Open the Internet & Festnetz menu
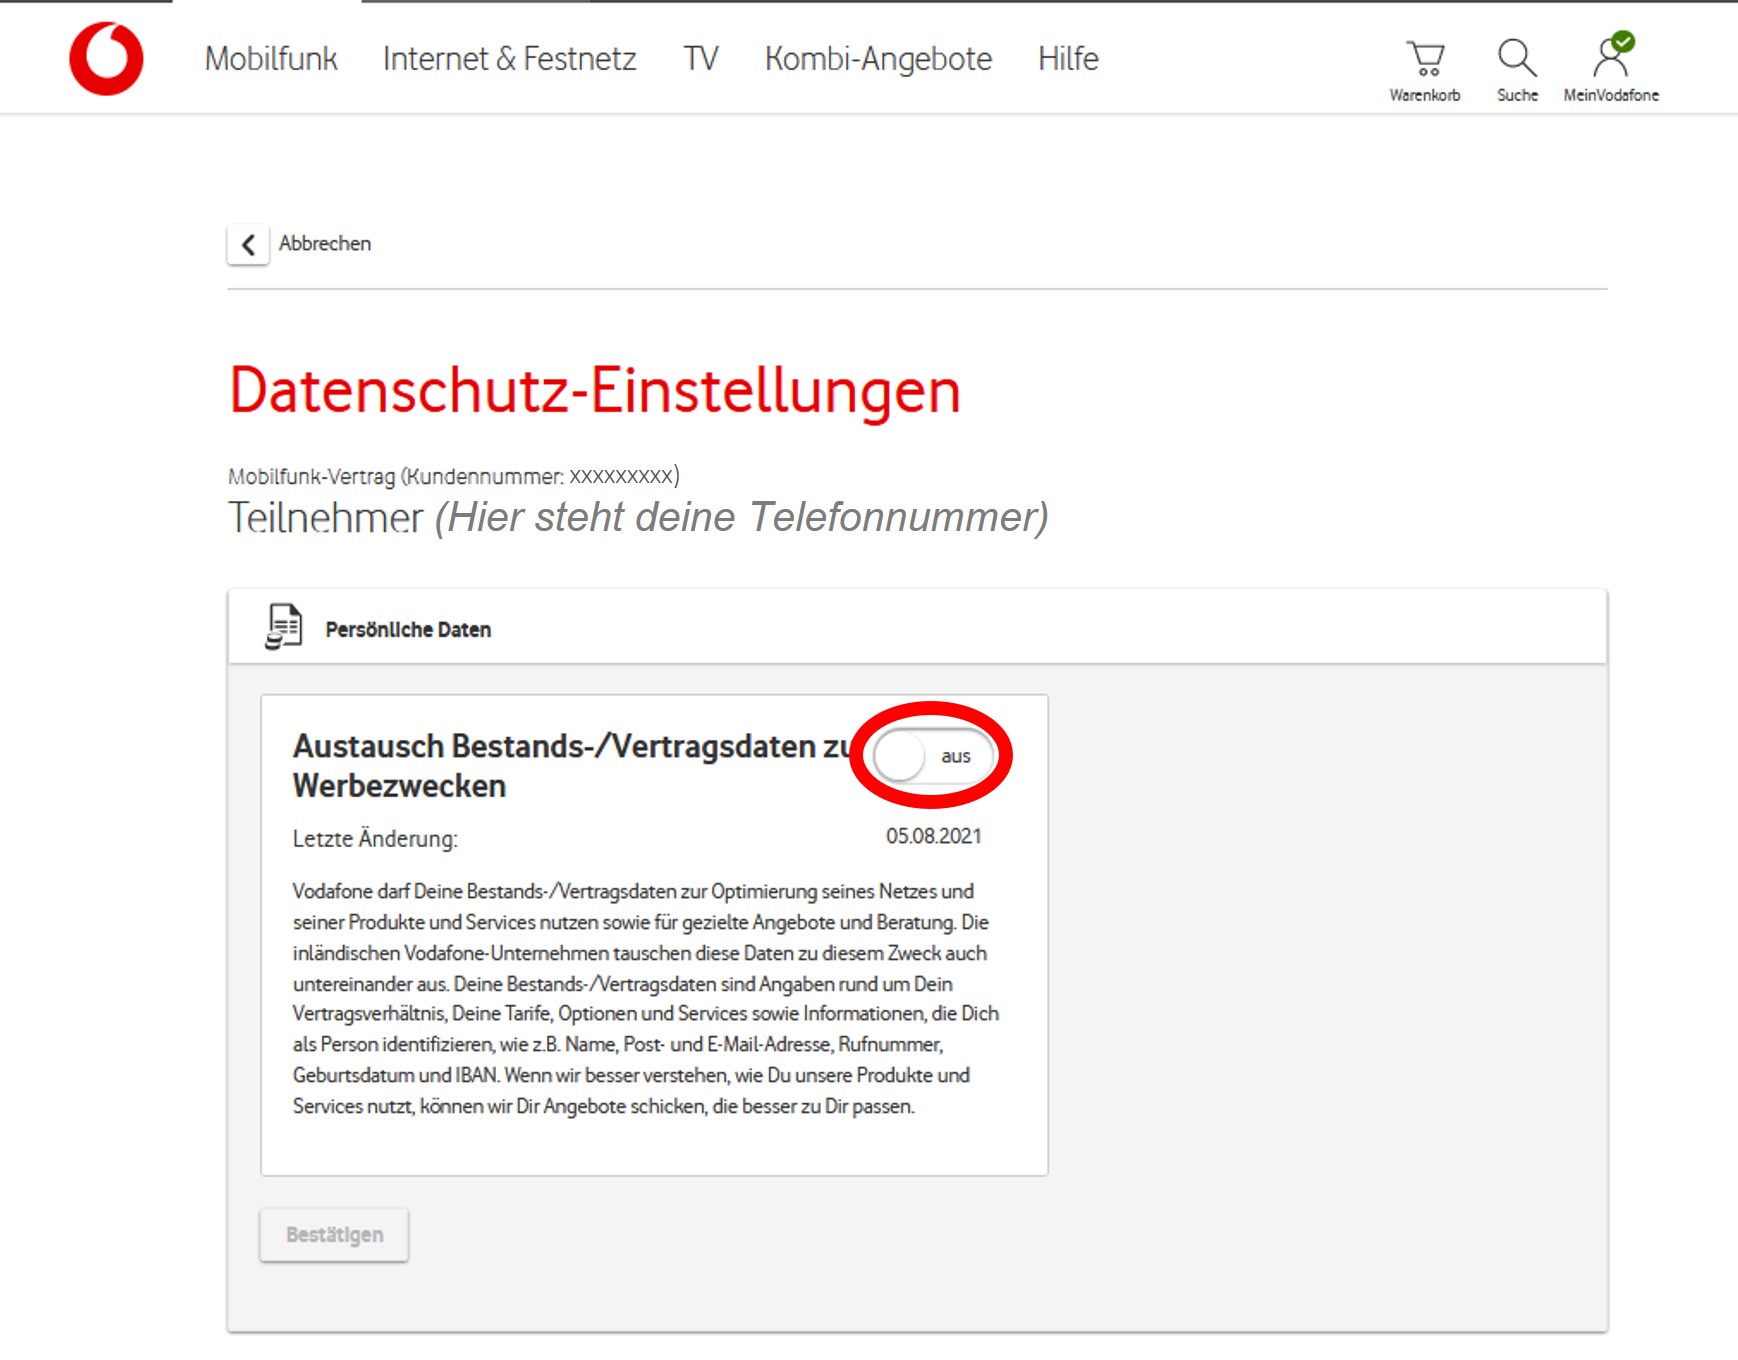 point(509,59)
